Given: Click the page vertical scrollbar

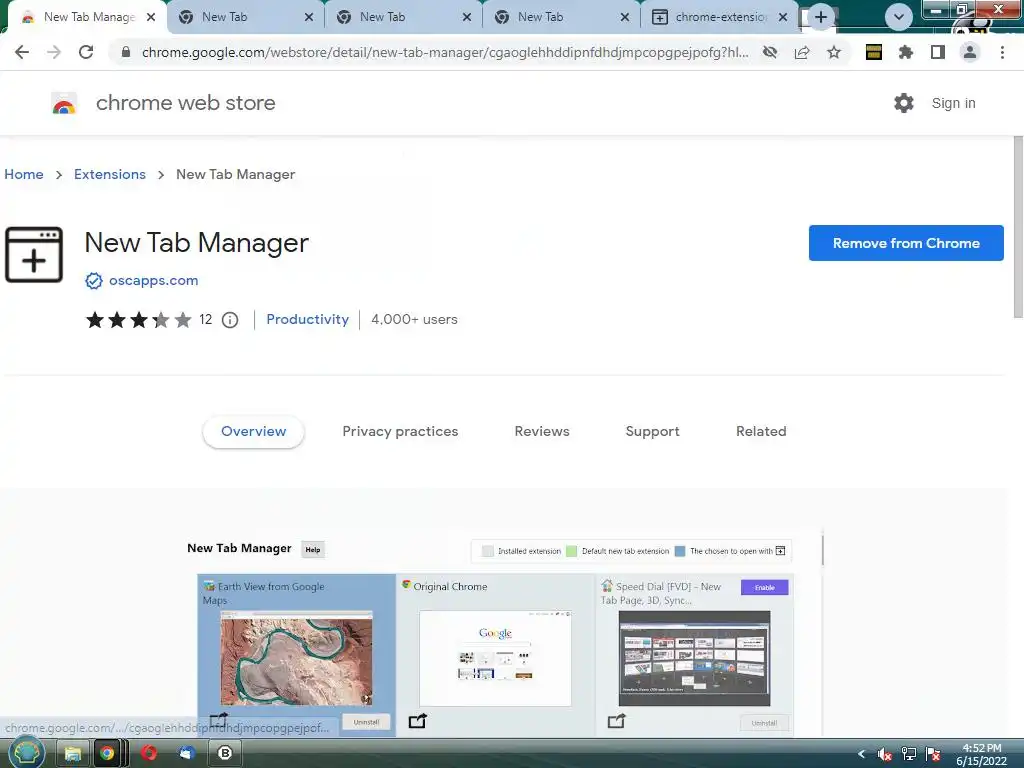Looking at the screenshot, I should (1017, 227).
